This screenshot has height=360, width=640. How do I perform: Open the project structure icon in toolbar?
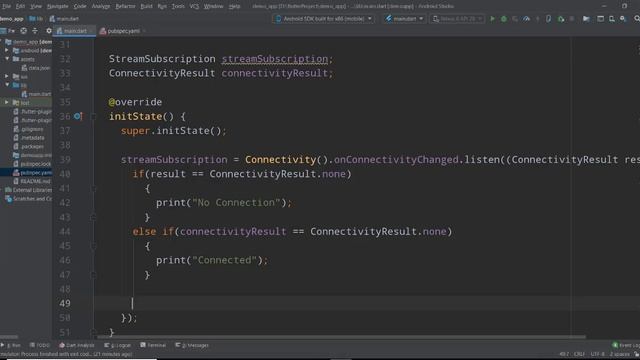click(586, 19)
